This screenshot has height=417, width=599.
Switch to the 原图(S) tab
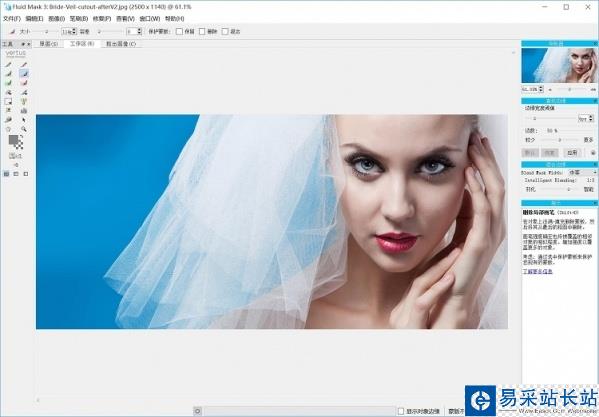pos(49,44)
